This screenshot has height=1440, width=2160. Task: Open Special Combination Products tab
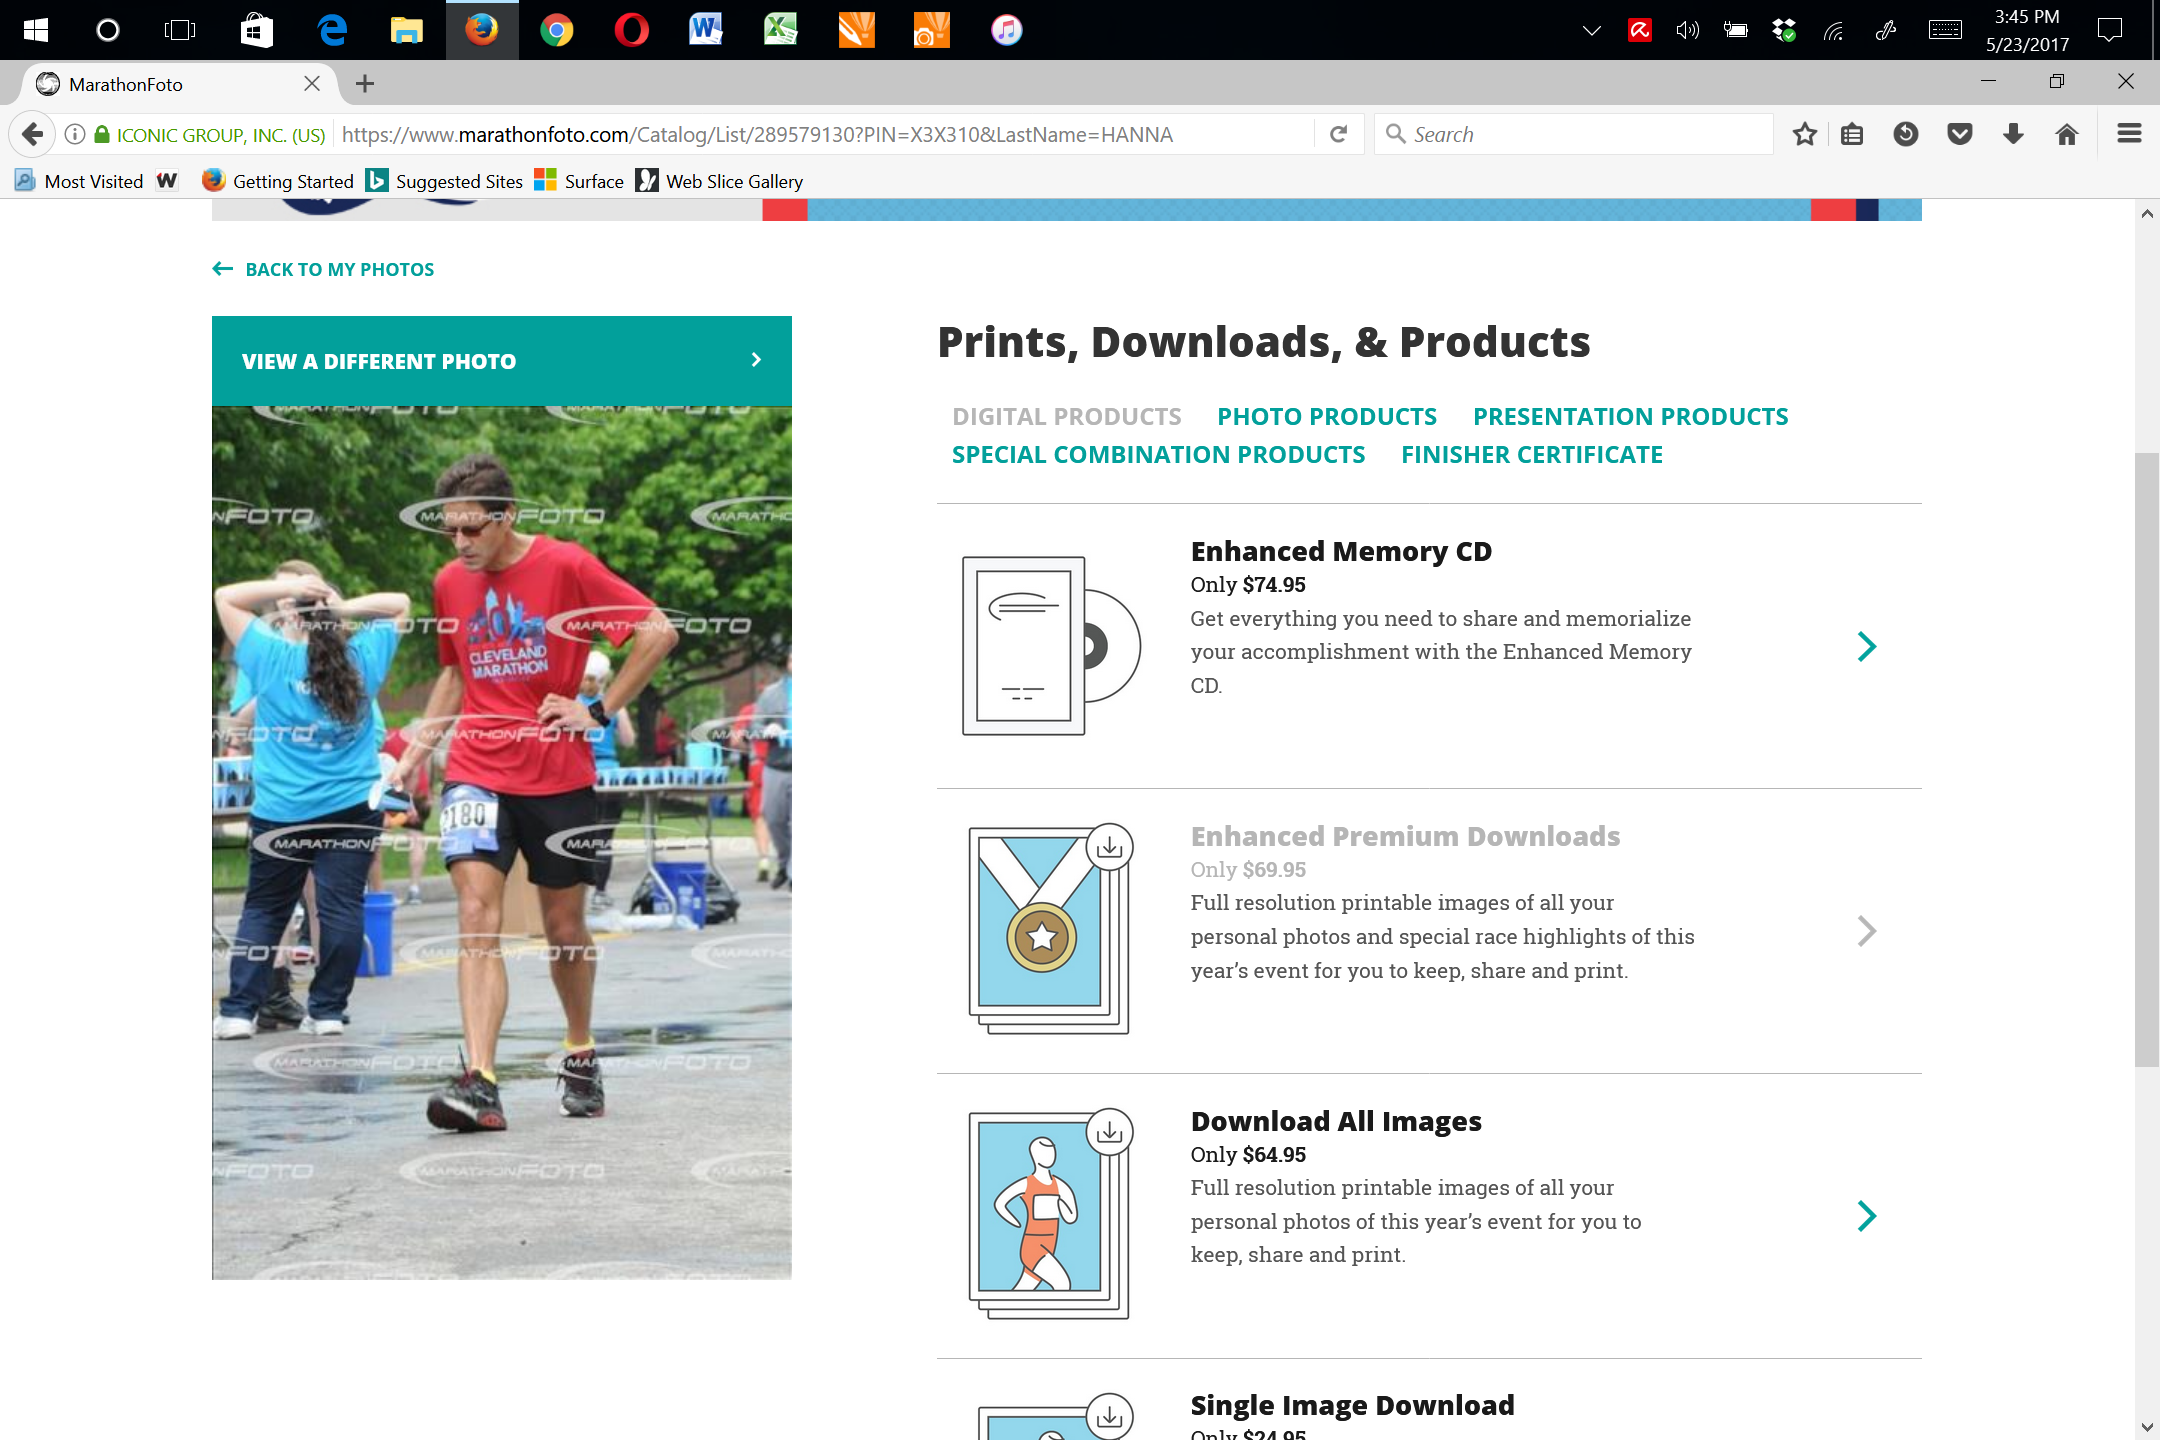coord(1158,455)
